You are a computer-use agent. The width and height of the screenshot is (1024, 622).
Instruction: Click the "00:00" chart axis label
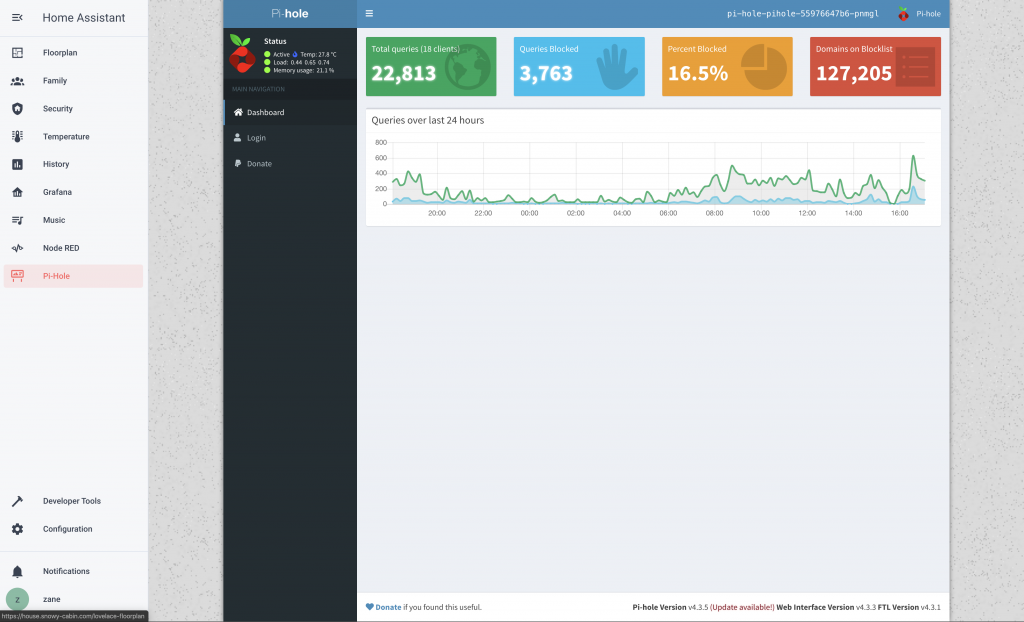(530, 214)
